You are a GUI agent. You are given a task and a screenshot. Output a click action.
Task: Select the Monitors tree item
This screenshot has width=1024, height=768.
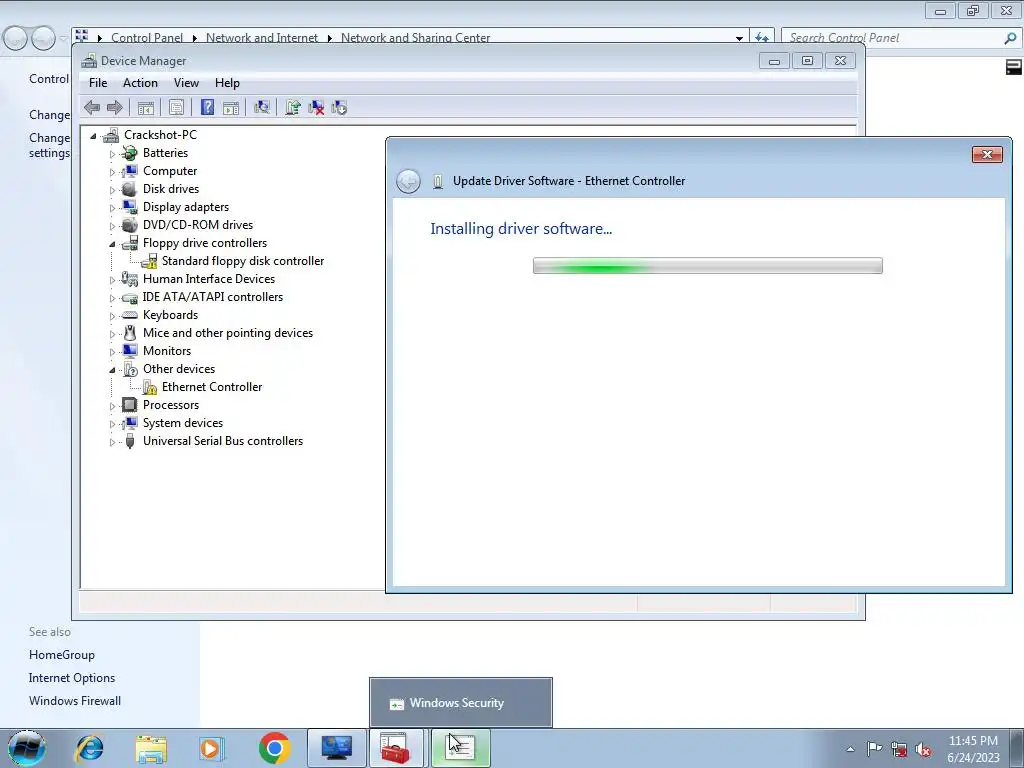pyautogui.click(x=167, y=351)
